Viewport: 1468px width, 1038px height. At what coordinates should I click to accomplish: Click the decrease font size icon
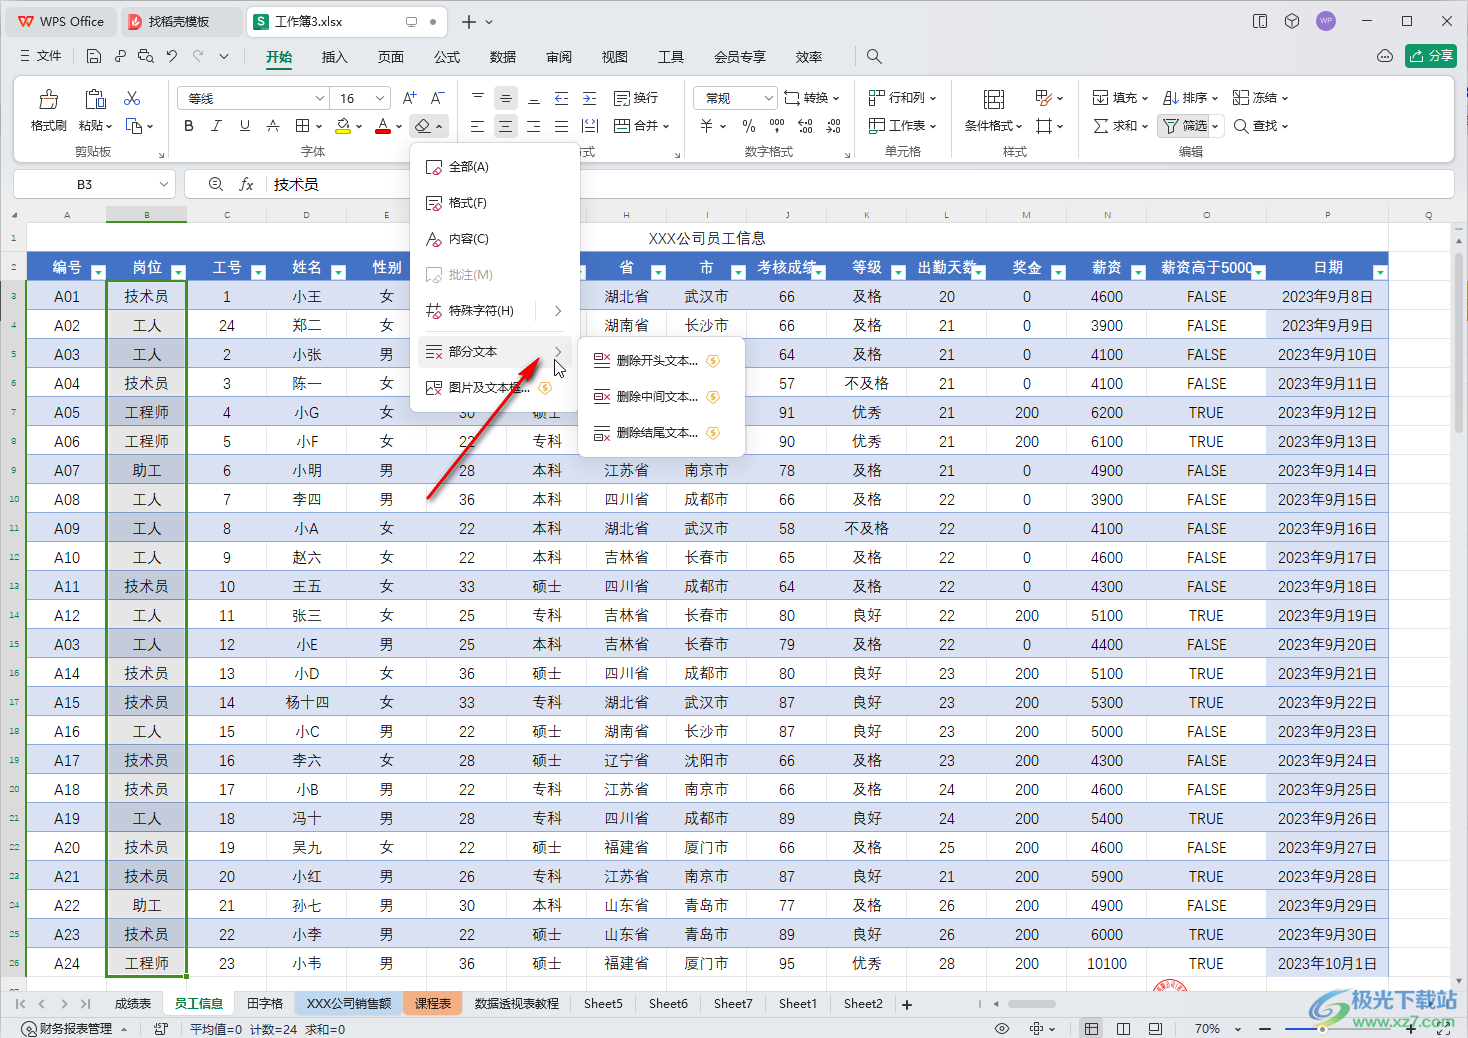point(437,98)
